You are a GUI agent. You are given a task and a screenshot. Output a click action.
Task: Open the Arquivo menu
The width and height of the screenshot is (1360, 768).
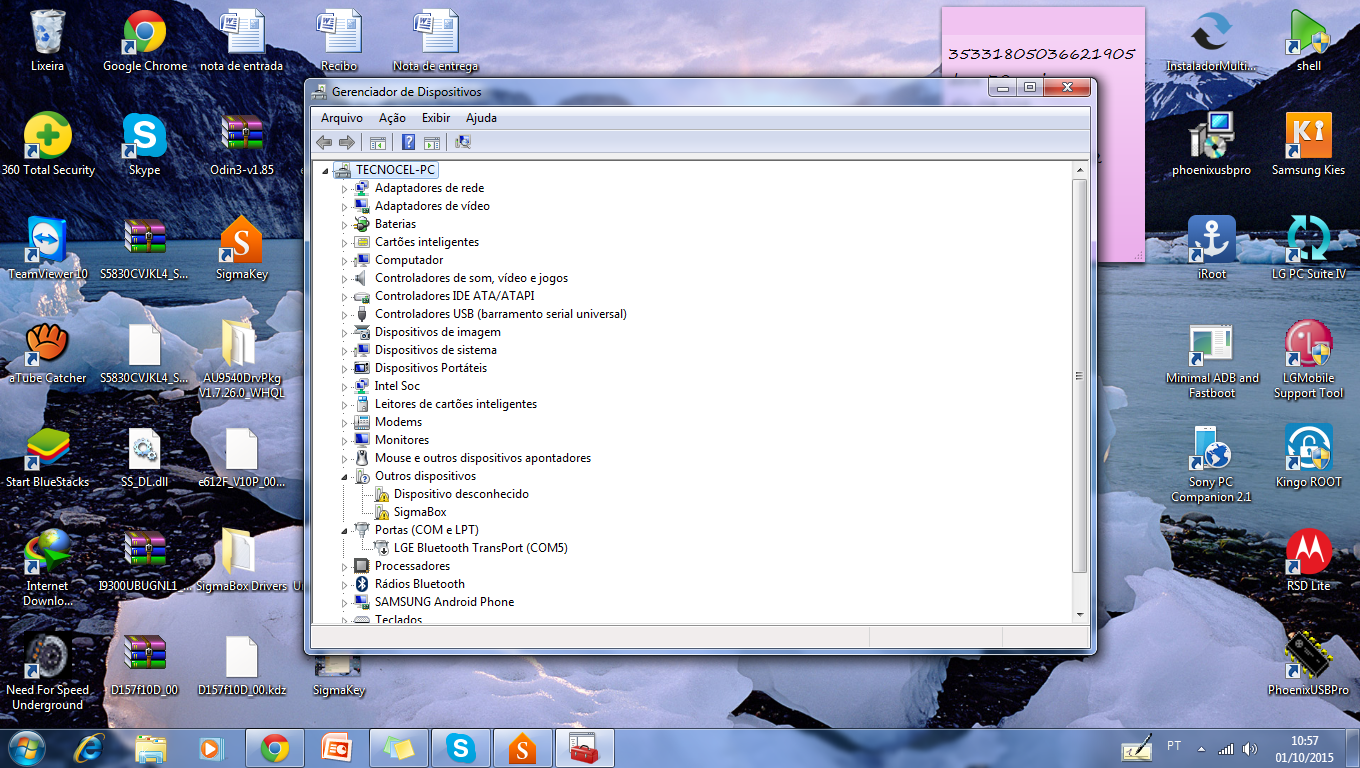342,118
